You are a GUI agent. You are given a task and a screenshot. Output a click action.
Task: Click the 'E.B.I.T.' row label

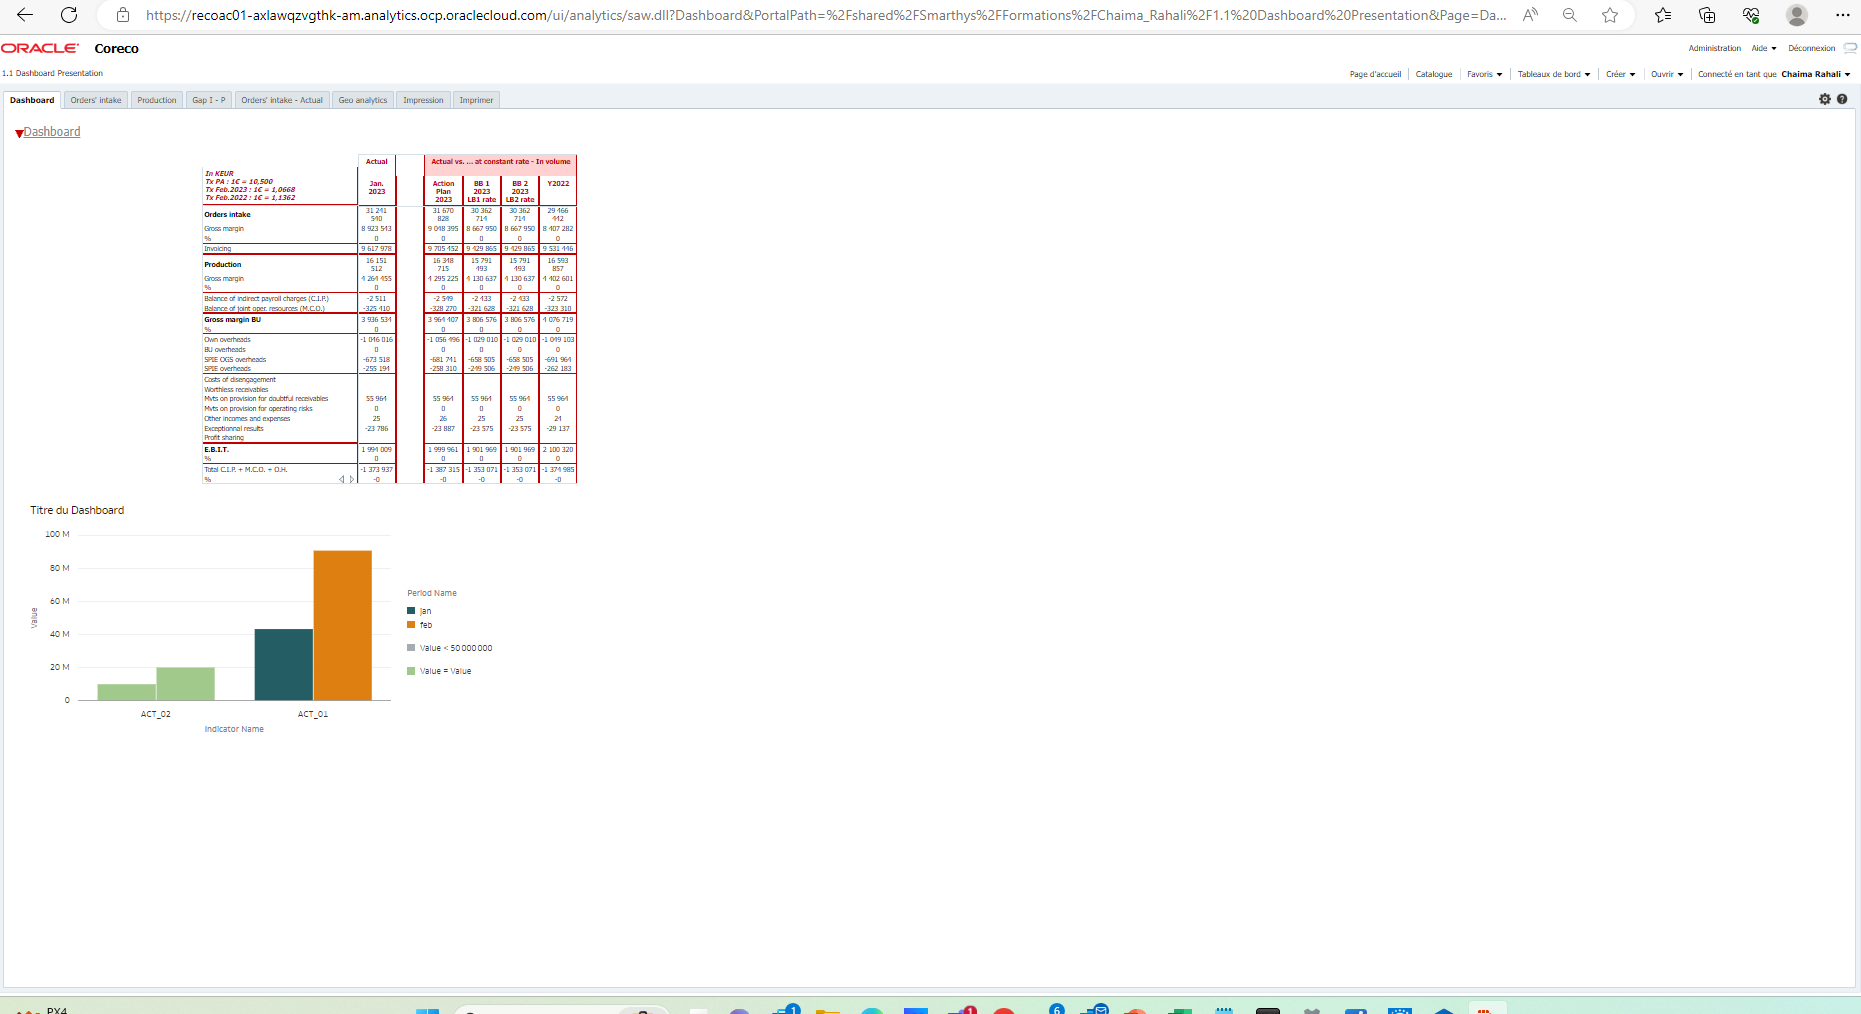(x=216, y=449)
